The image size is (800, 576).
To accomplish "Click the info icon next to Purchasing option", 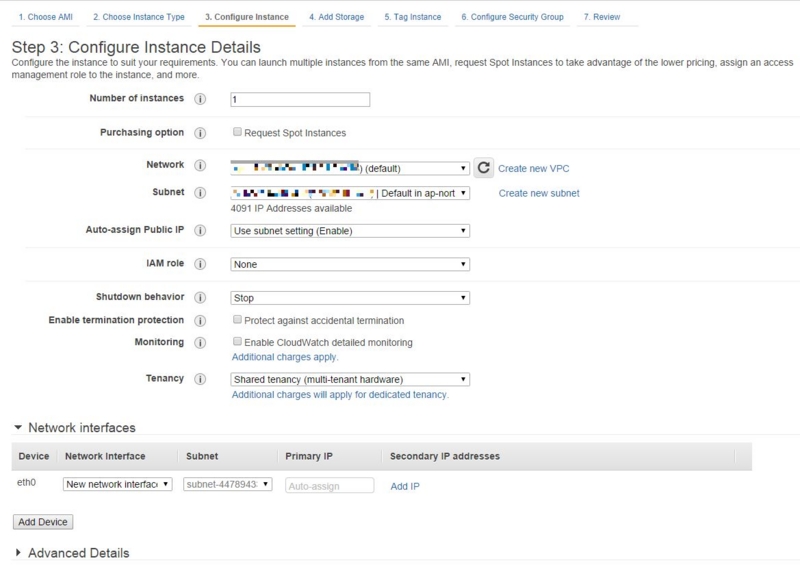I will (200, 133).
